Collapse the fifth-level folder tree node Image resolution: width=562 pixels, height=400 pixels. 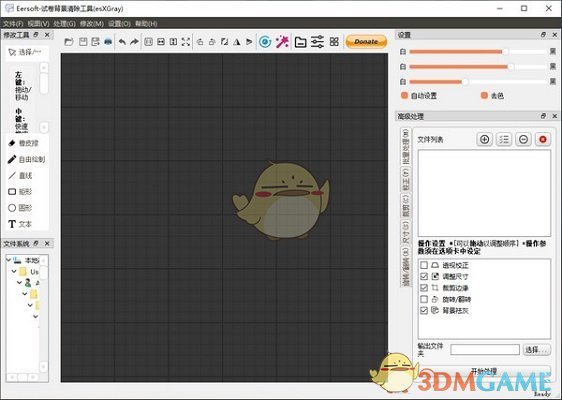pos(30,305)
